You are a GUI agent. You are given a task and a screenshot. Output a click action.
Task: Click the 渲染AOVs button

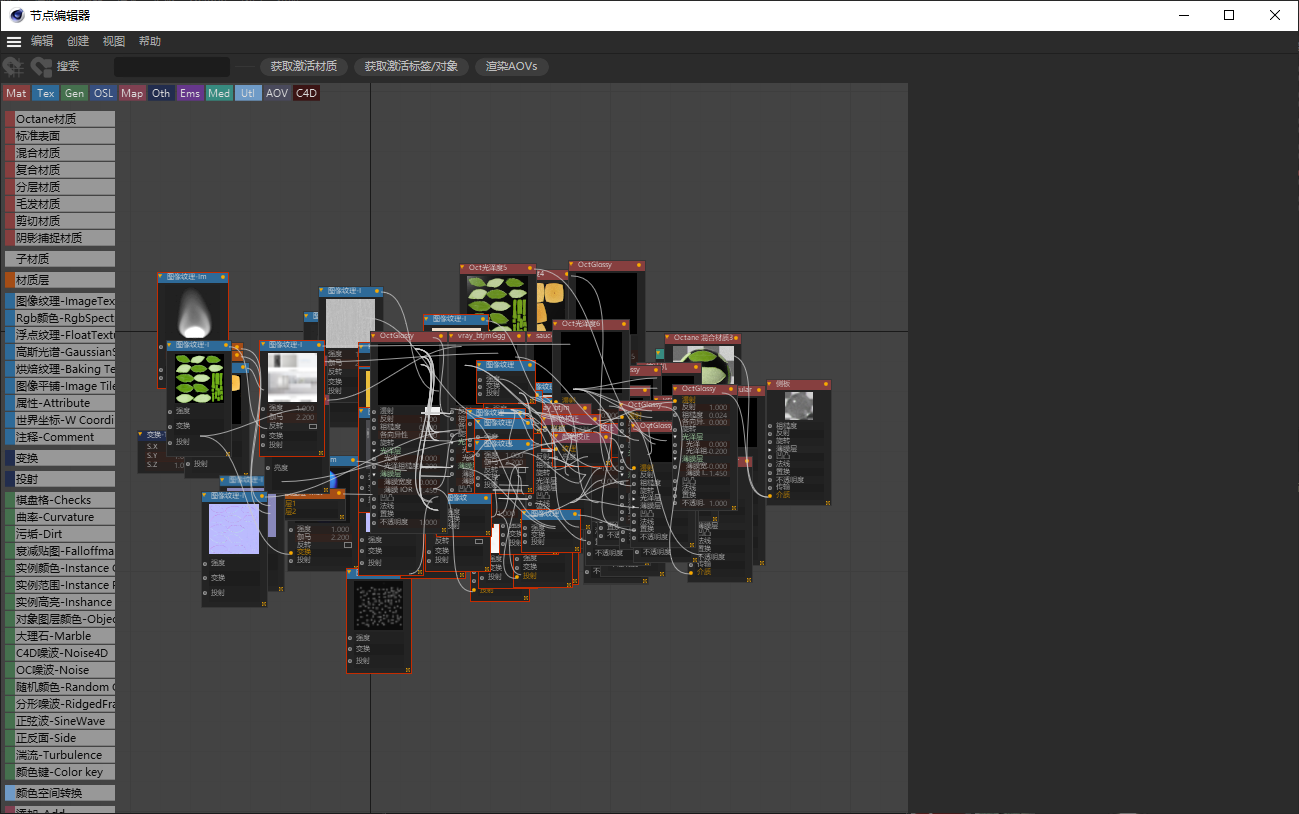512,67
